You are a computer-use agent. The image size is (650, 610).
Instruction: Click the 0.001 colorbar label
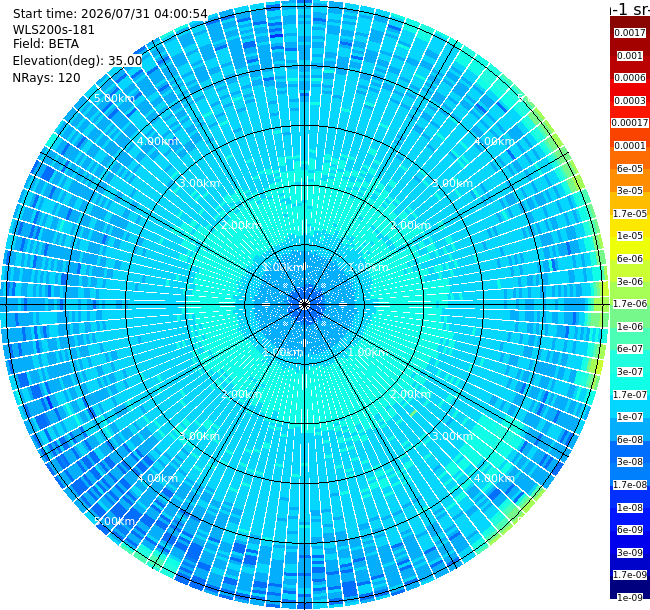630,56
